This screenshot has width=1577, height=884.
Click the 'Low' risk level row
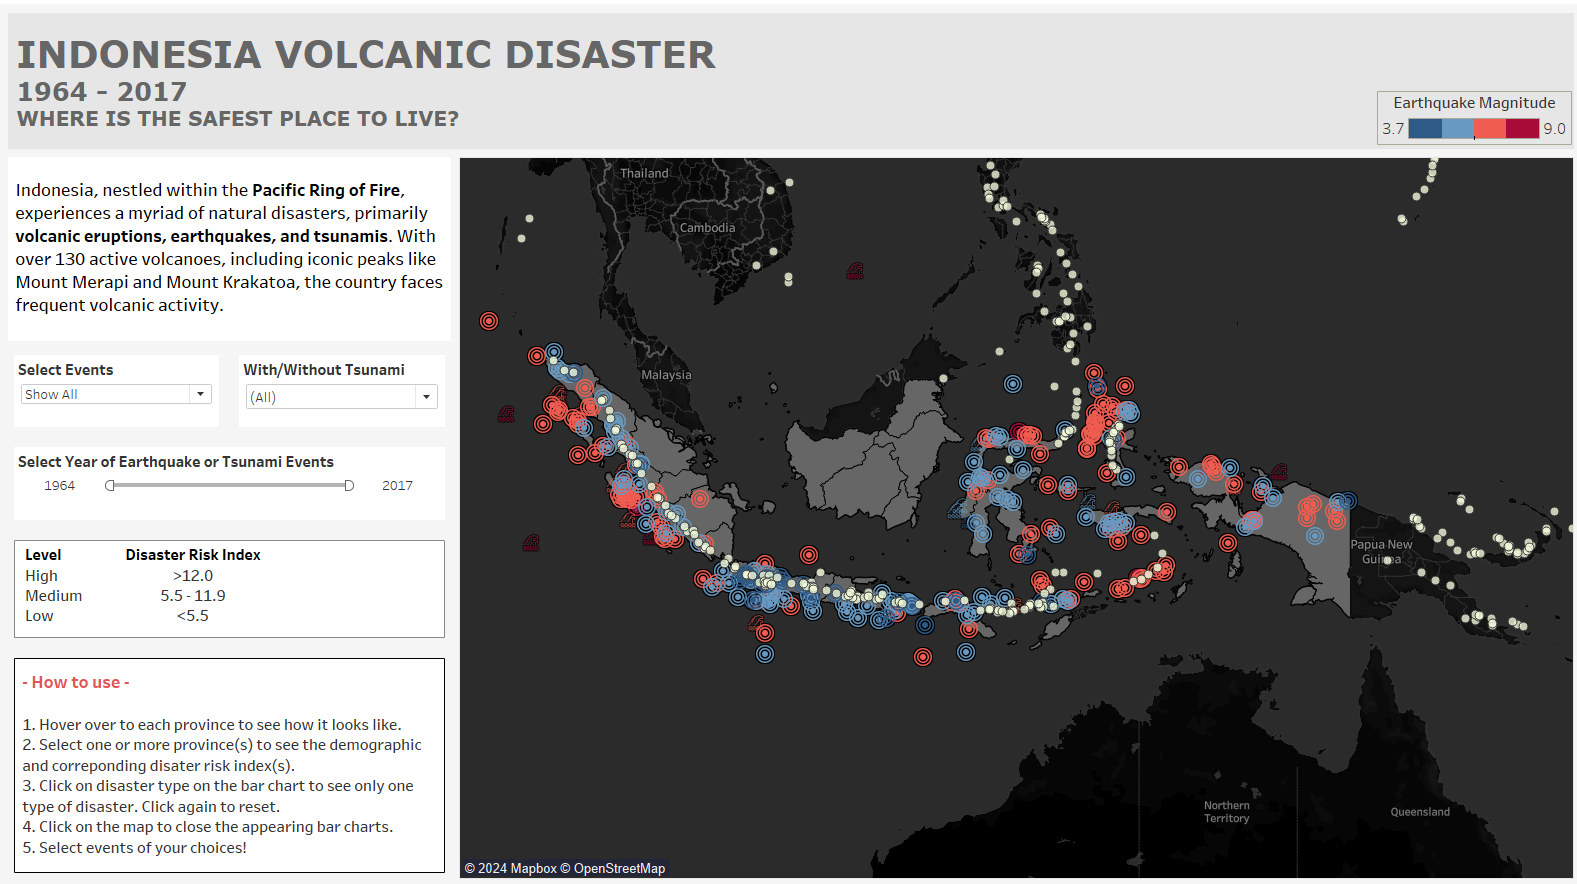[x=39, y=616]
